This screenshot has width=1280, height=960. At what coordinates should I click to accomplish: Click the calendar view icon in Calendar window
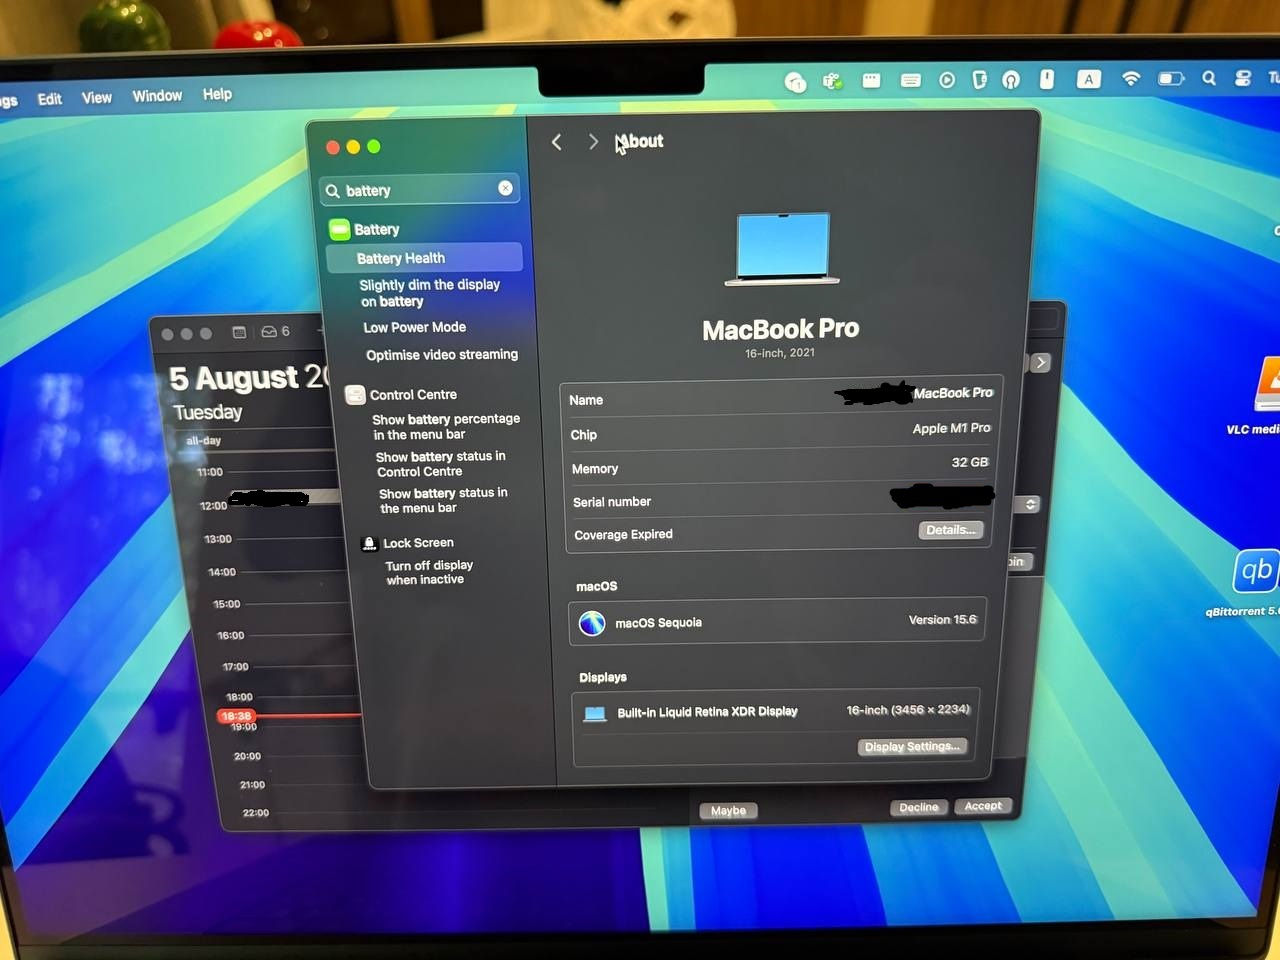(239, 332)
